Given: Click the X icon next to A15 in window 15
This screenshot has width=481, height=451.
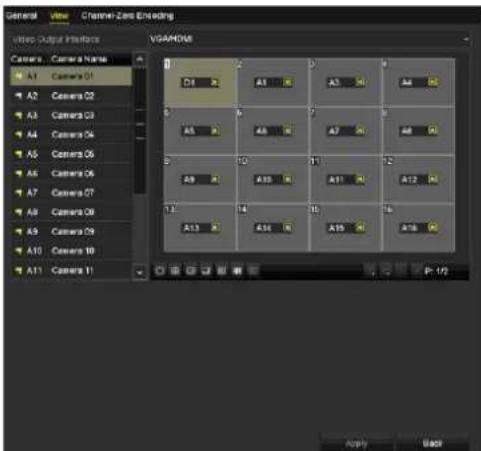Looking at the screenshot, I should (360, 228).
